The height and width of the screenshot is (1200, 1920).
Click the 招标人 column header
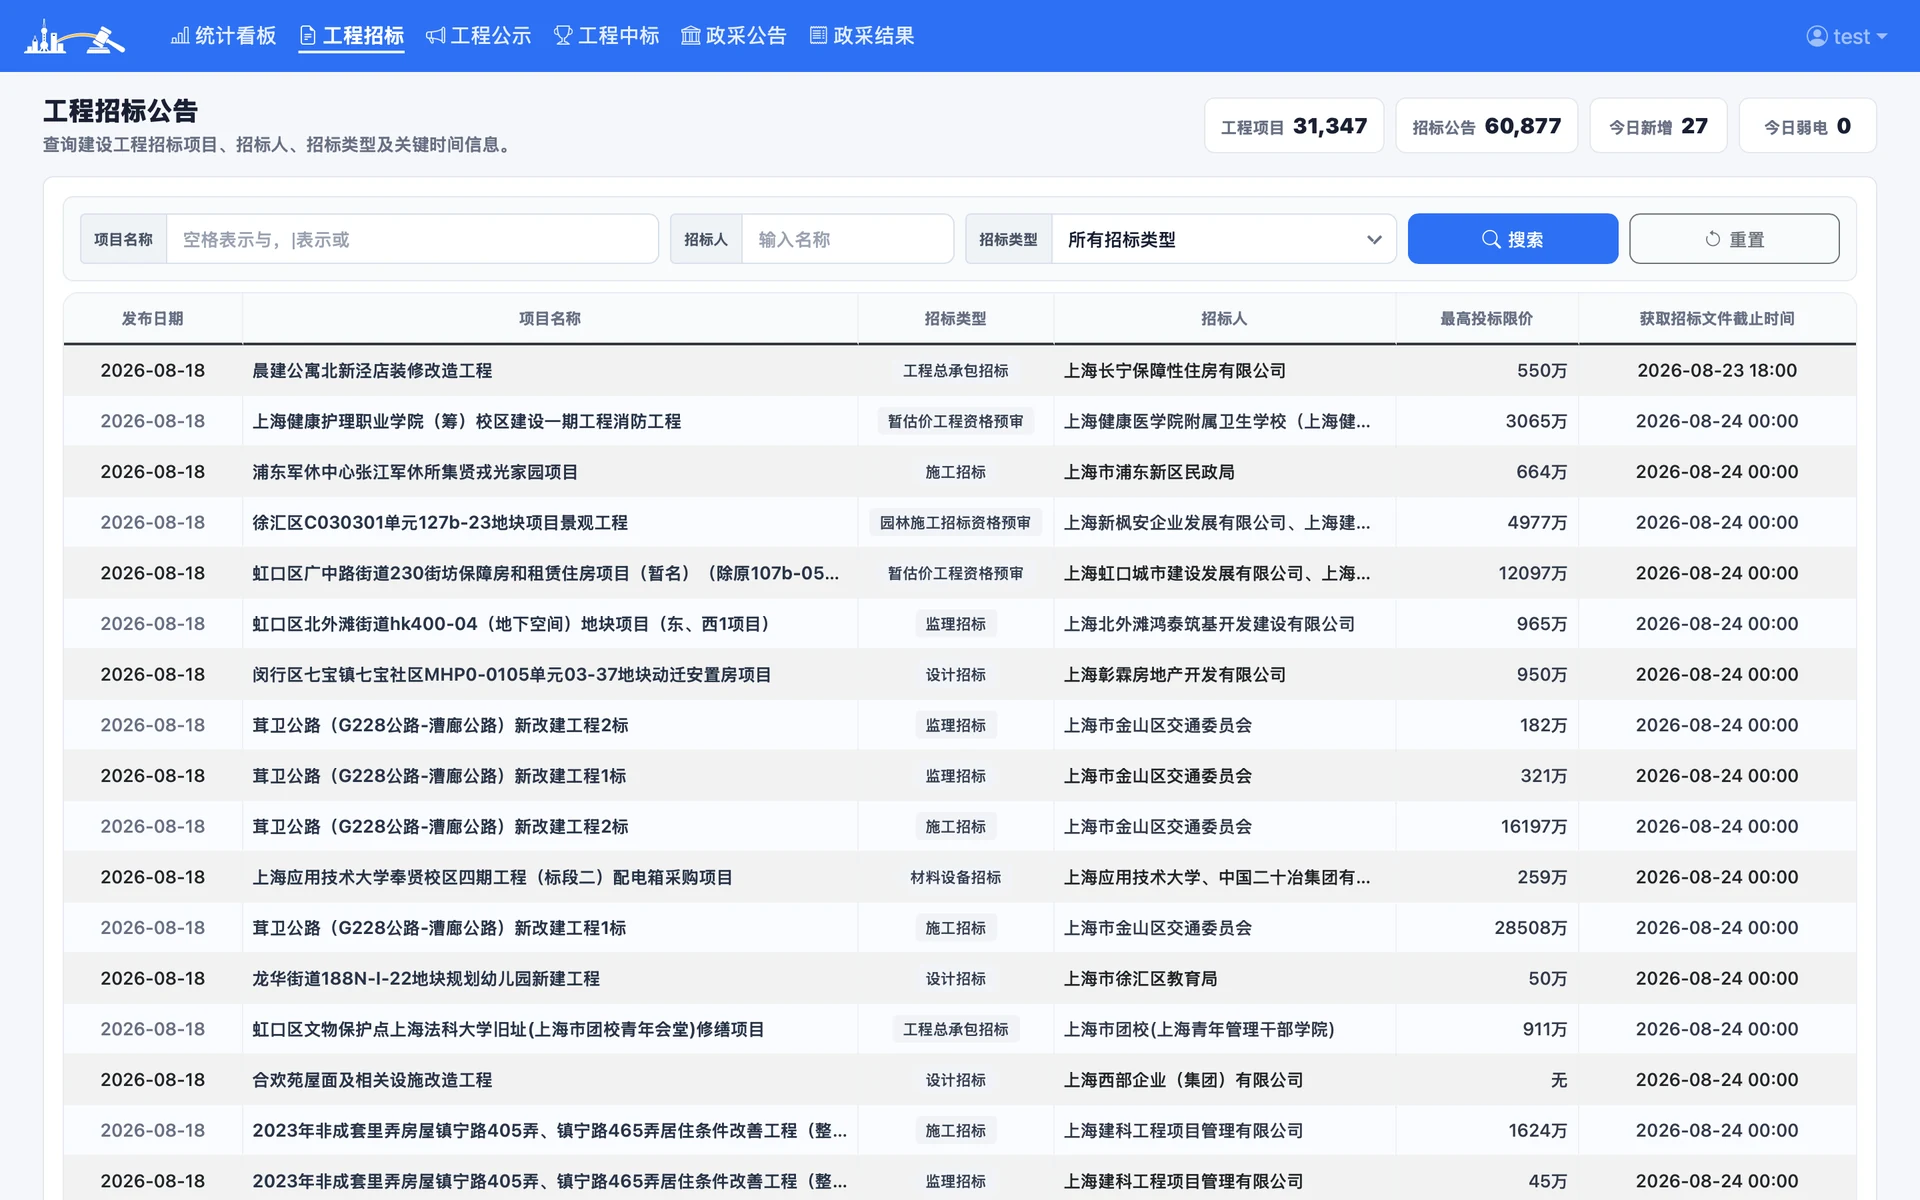pos(1224,319)
